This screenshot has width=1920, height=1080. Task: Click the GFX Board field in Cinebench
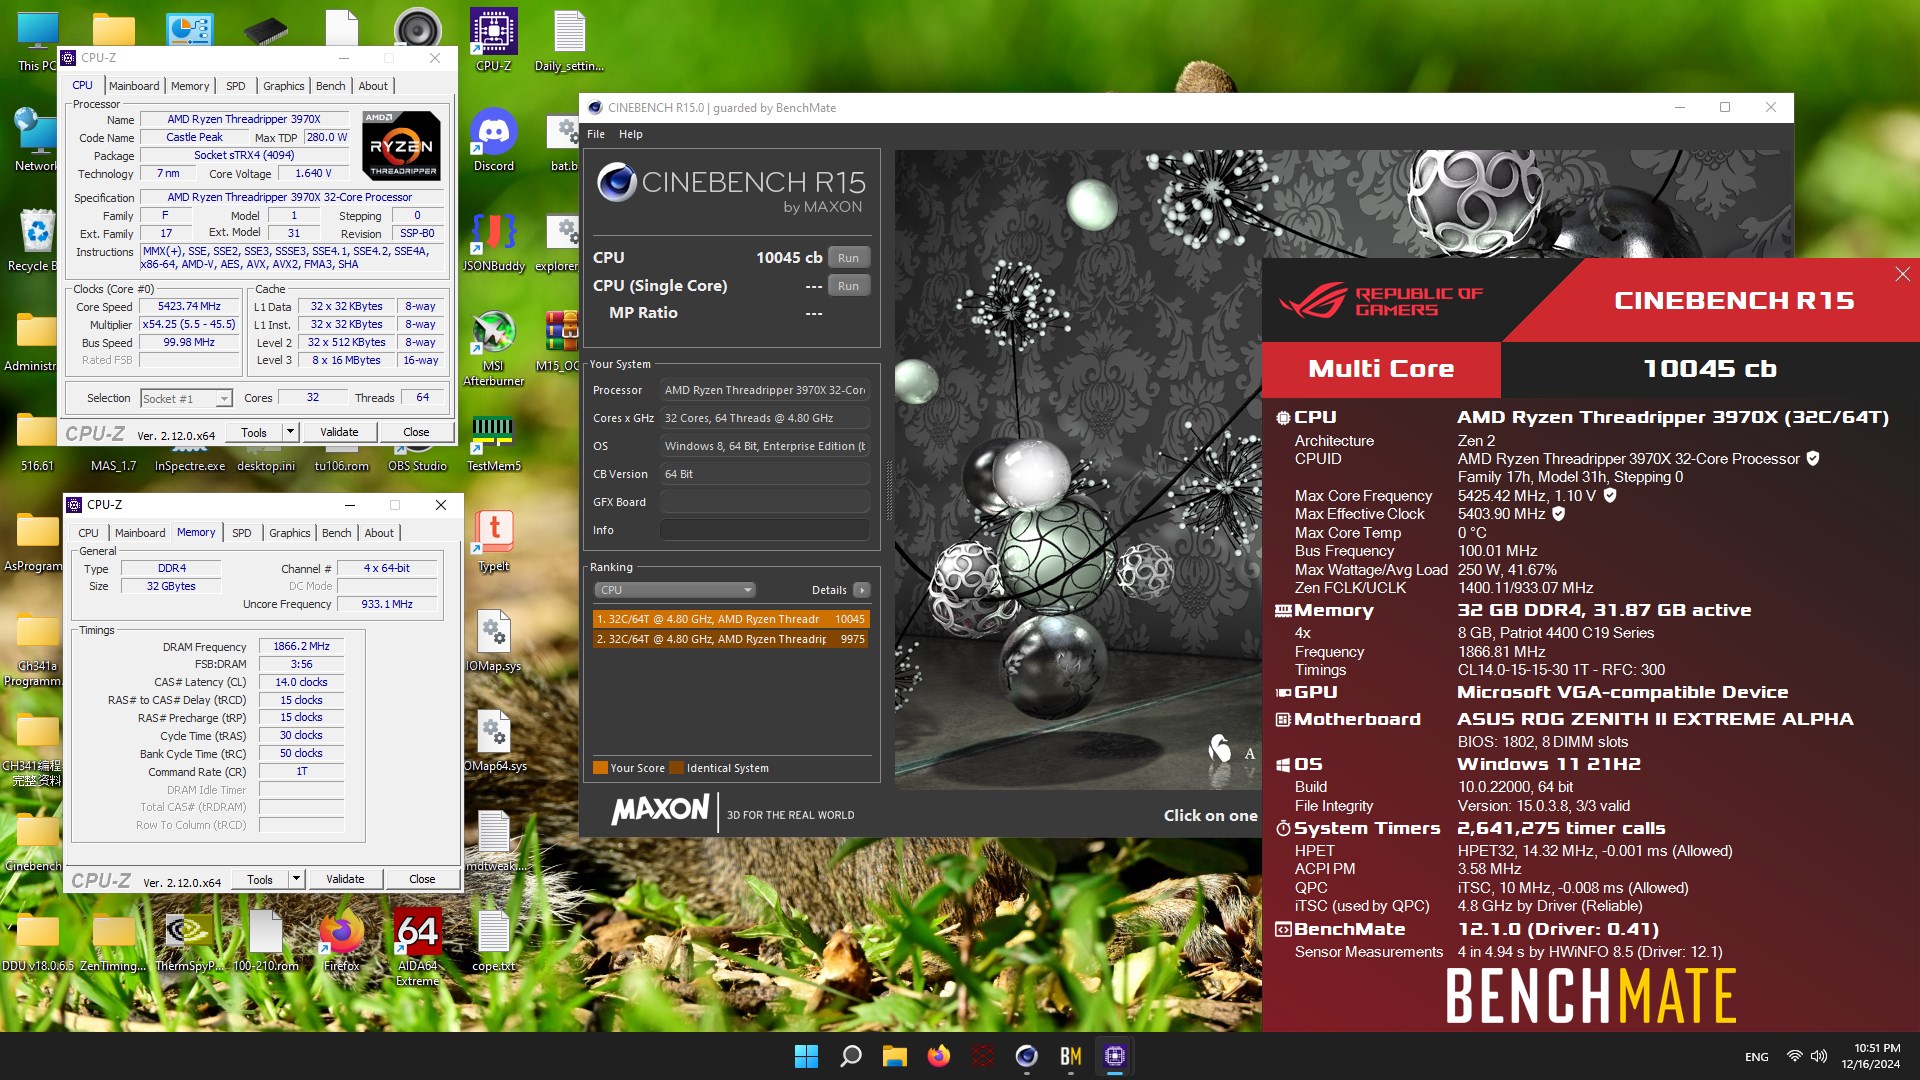[764, 502]
